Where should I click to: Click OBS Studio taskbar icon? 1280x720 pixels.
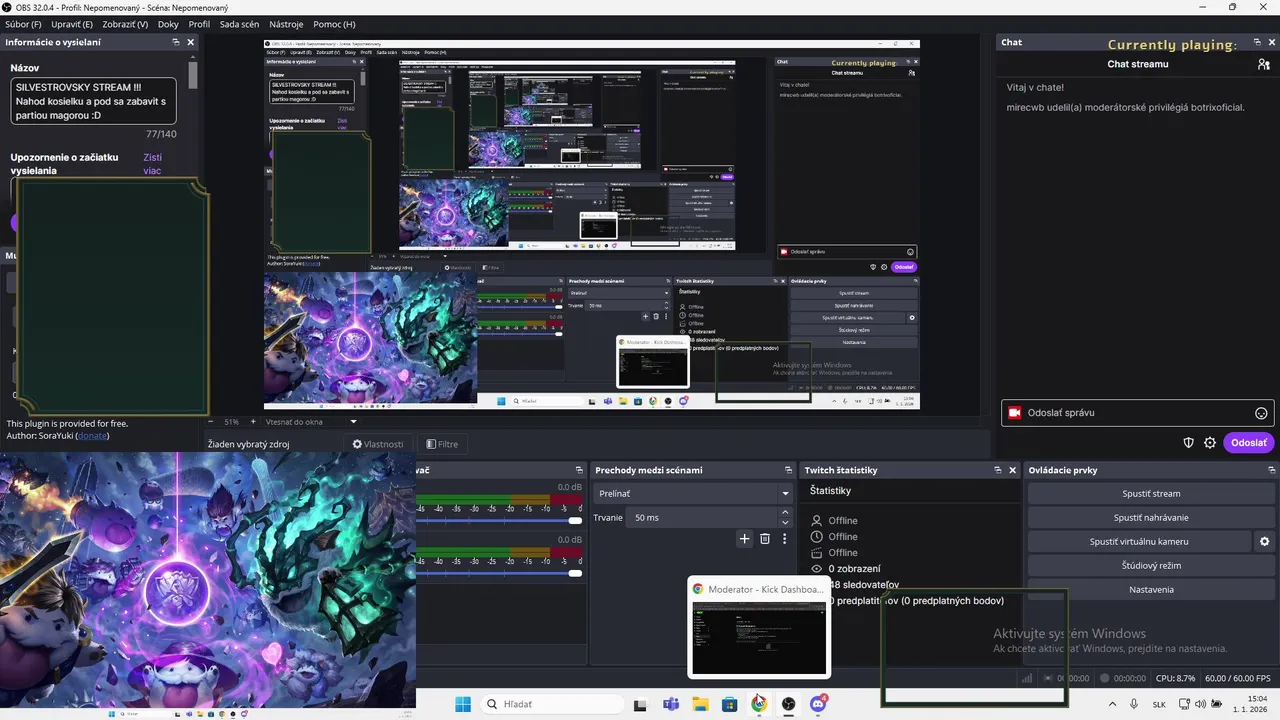pos(789,704)
